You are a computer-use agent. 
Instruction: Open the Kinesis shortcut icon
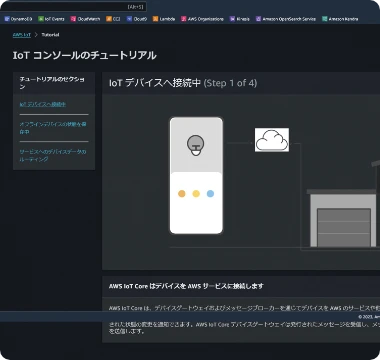click(232, 19)
